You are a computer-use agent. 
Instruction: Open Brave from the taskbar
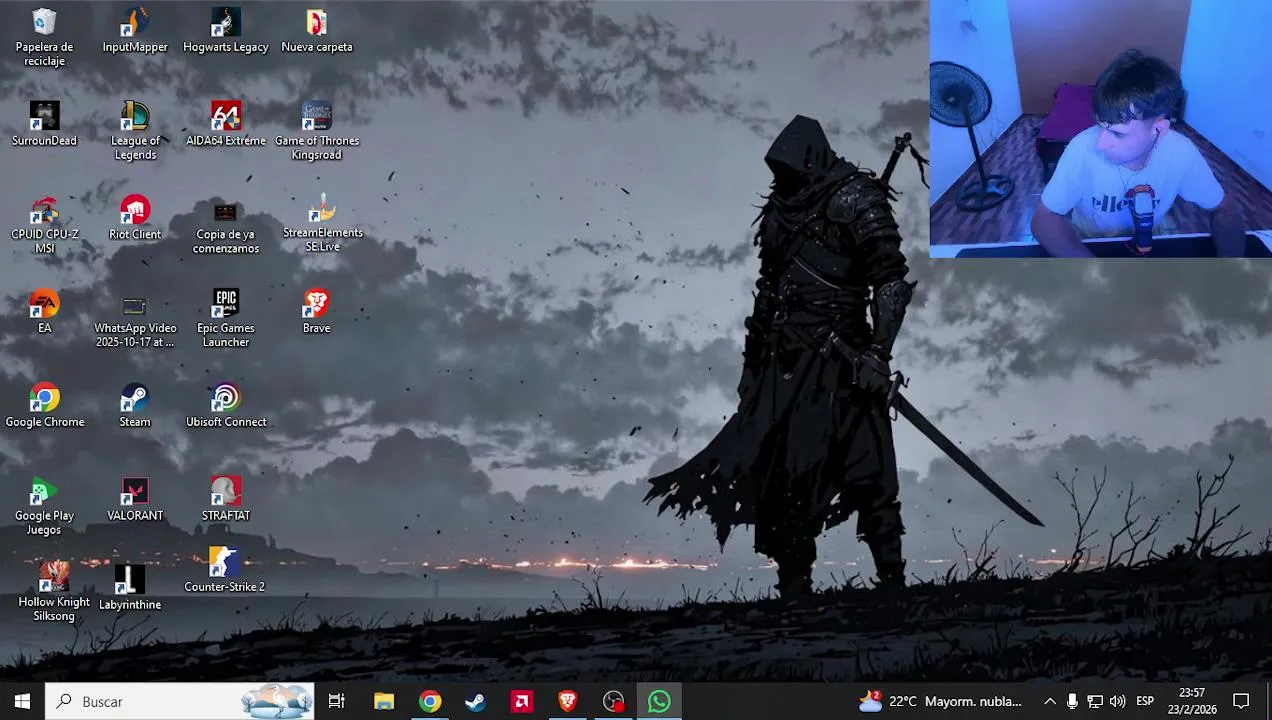tap(568, 701)
